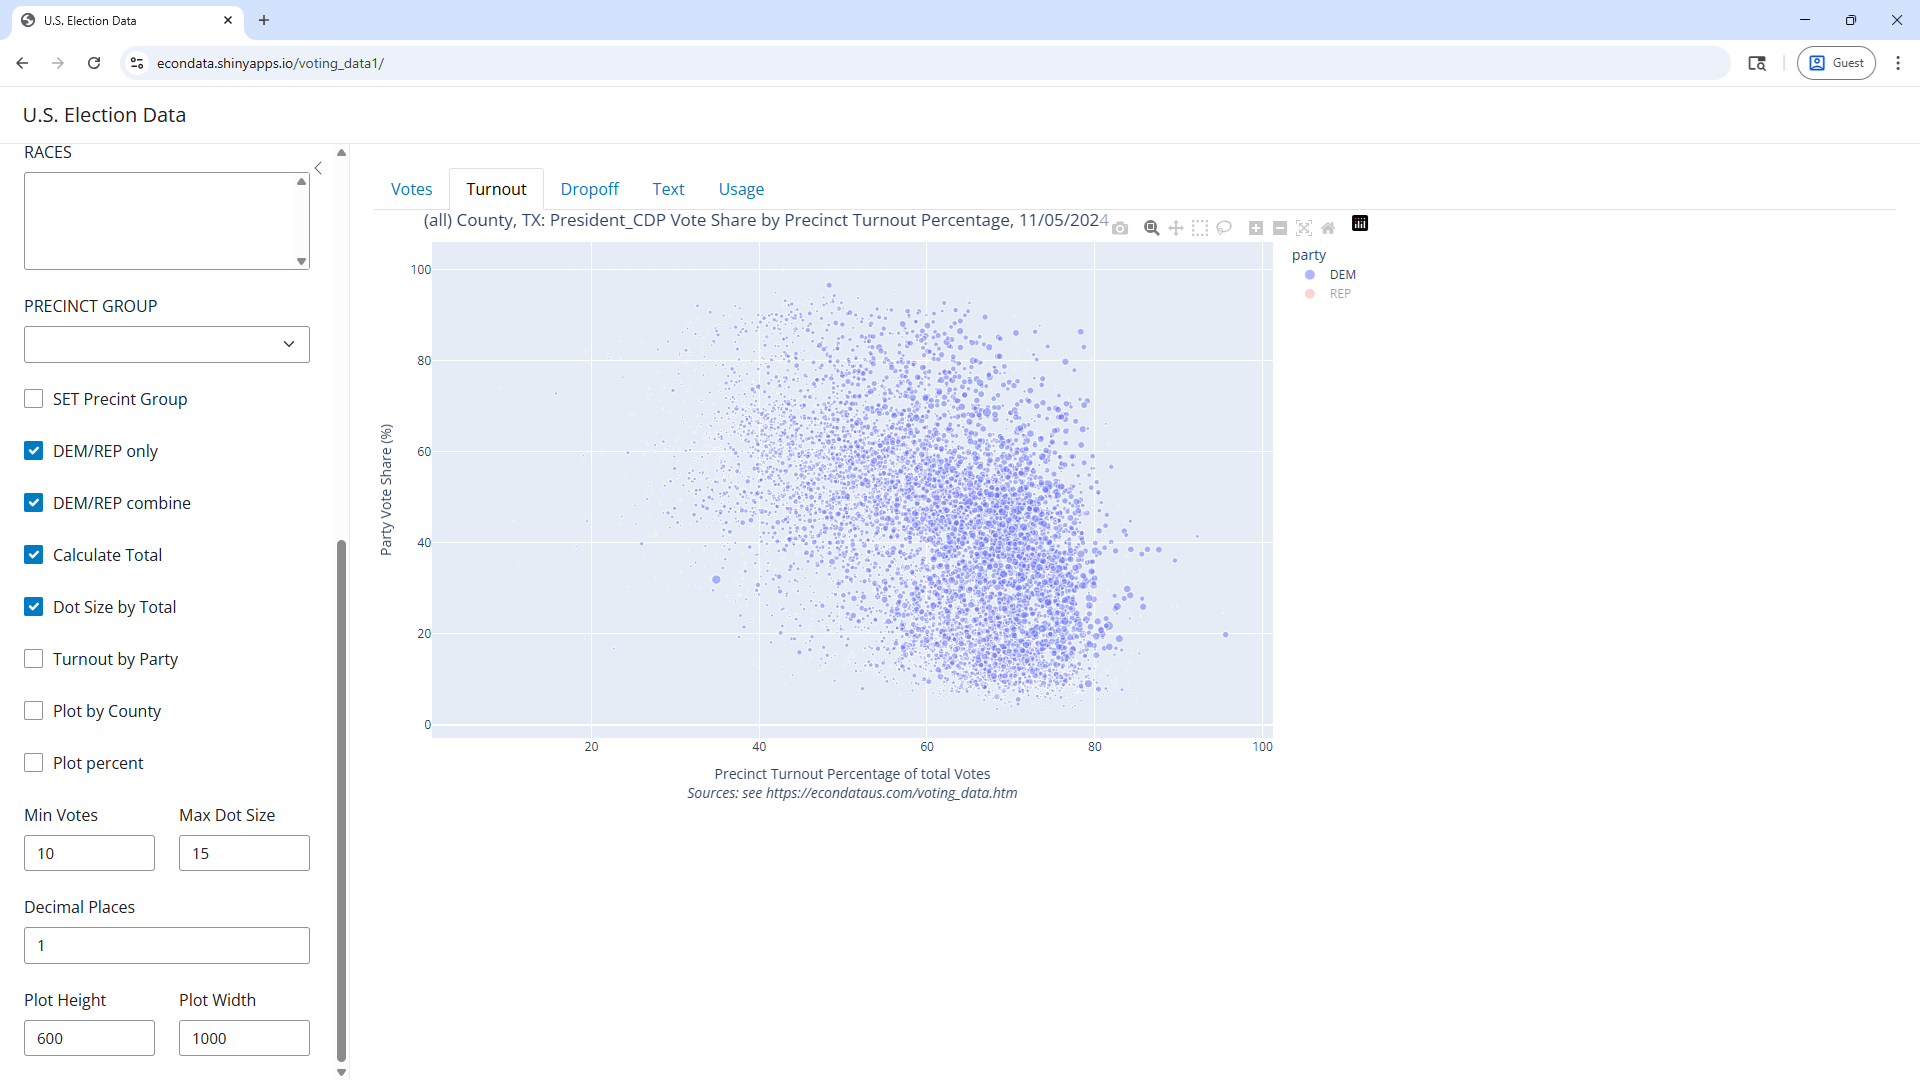Click the Autoscale plot icon
Screen dimensions: 1920x1080
click(1304, 228)
